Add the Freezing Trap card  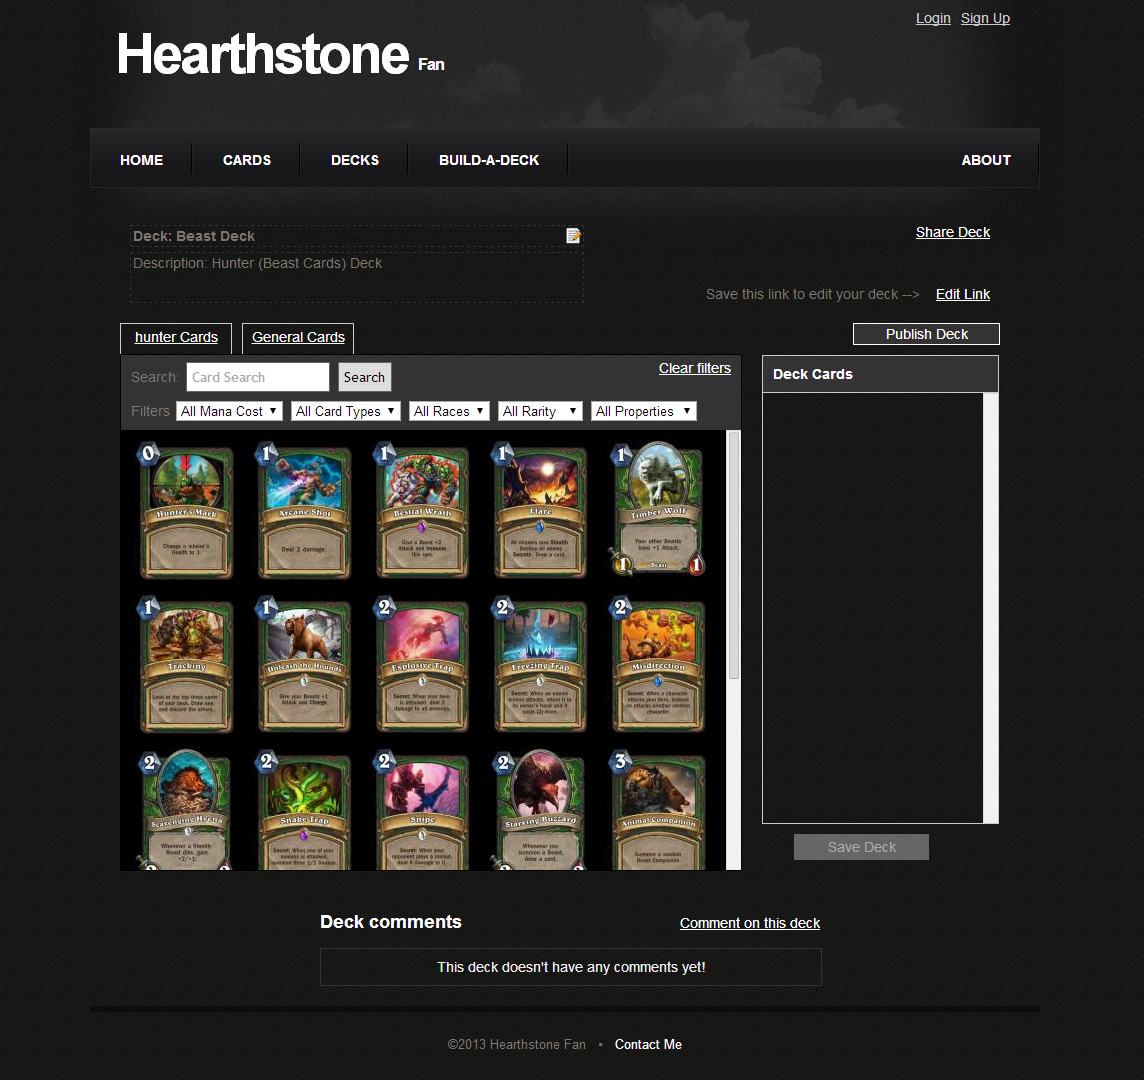click(540, 664)
